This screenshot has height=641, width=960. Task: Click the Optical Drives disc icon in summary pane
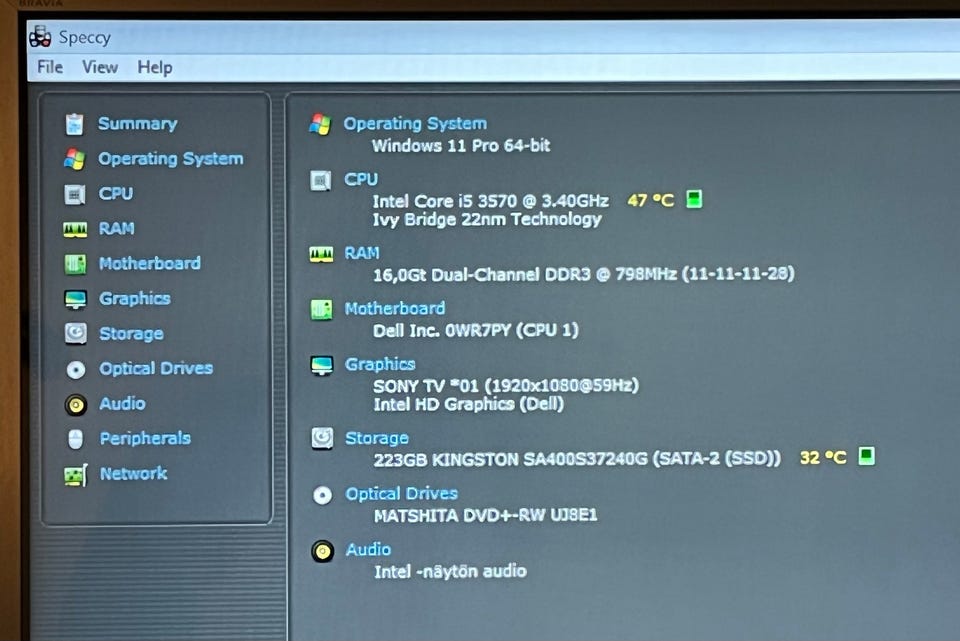click(323, 495)
